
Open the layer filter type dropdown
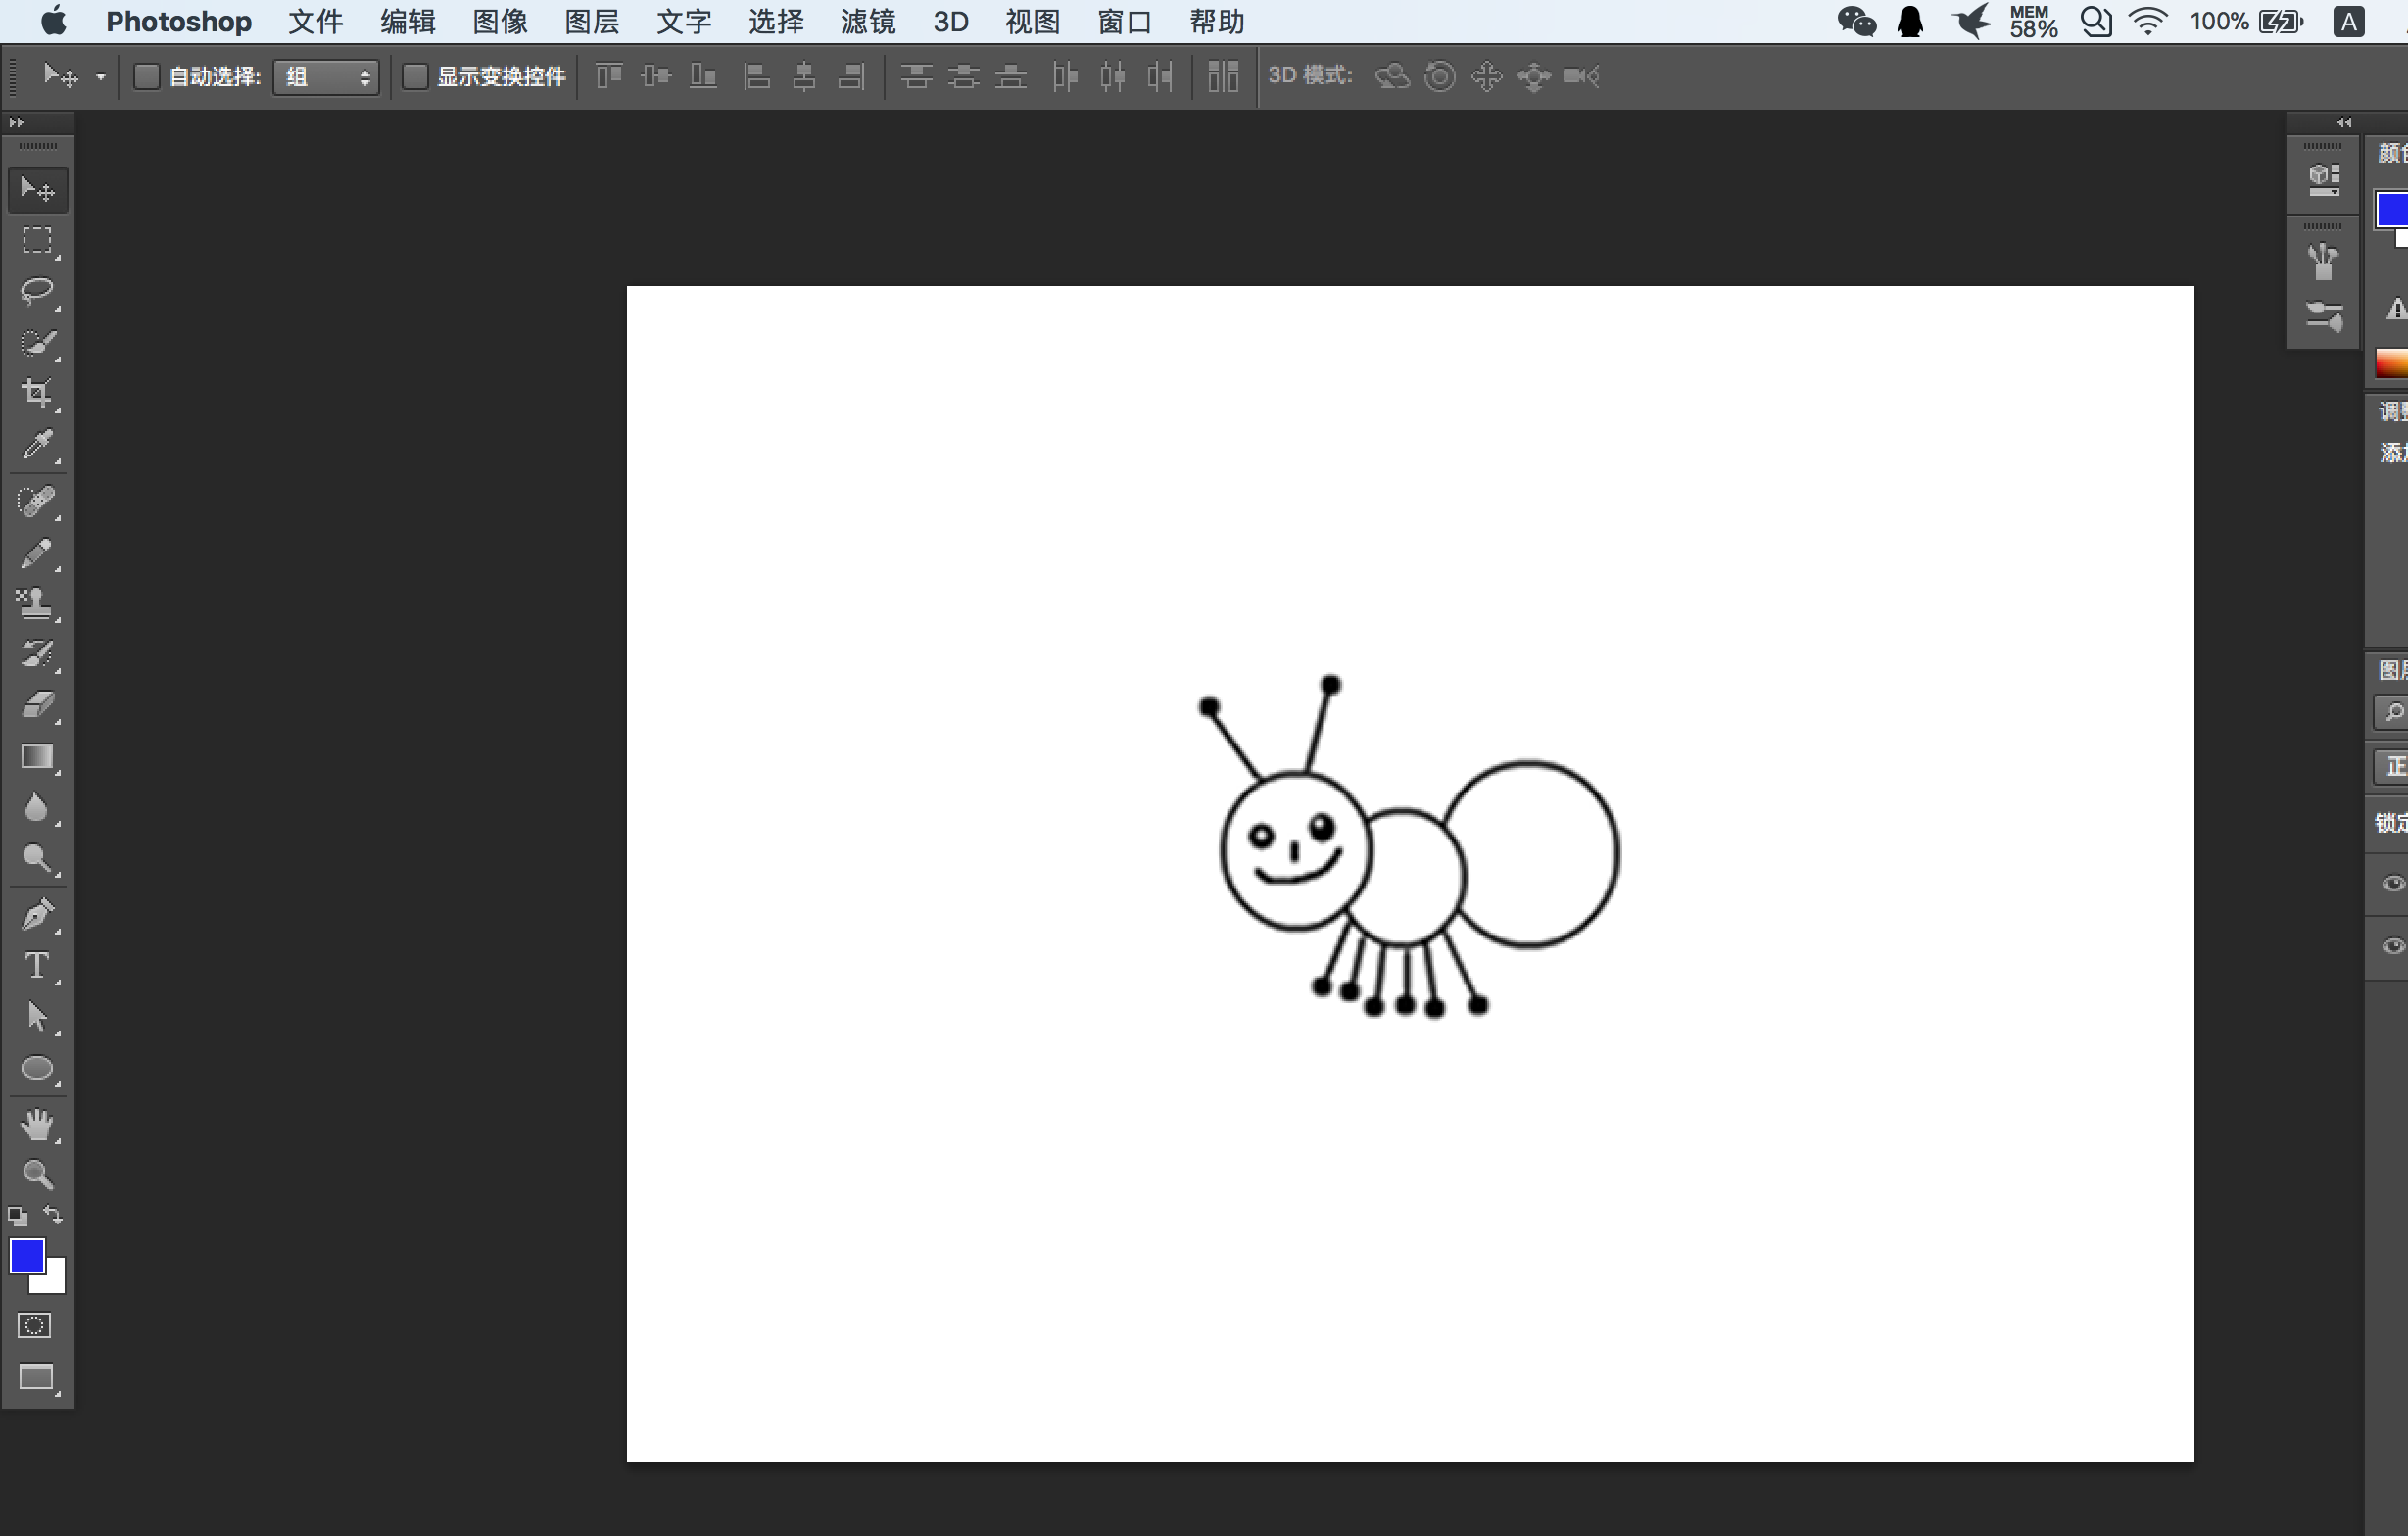pos(2391,713)
